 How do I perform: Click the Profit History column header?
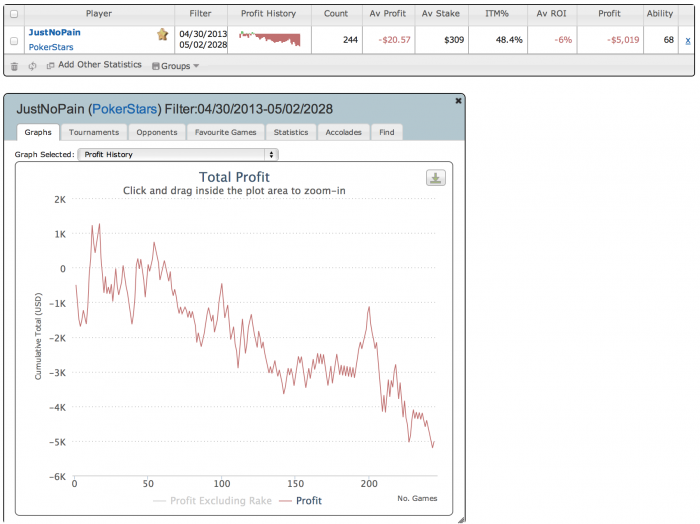click(268, 13)
